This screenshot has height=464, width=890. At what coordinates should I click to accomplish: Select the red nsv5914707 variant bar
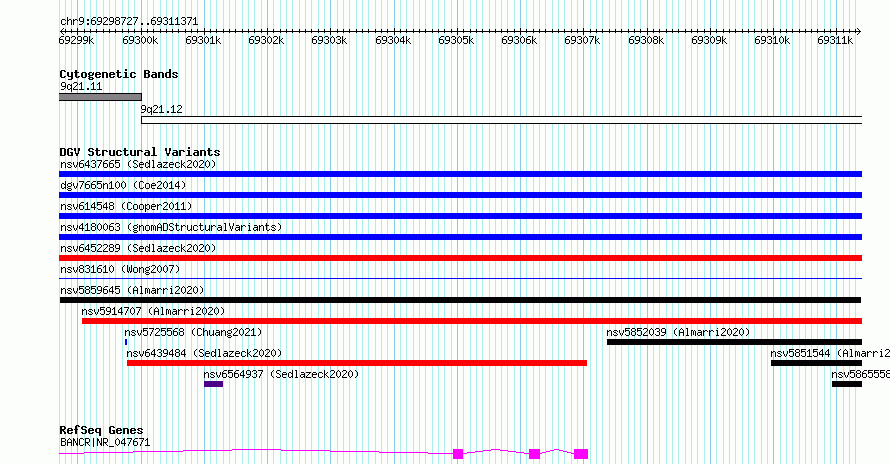point(472,321)
